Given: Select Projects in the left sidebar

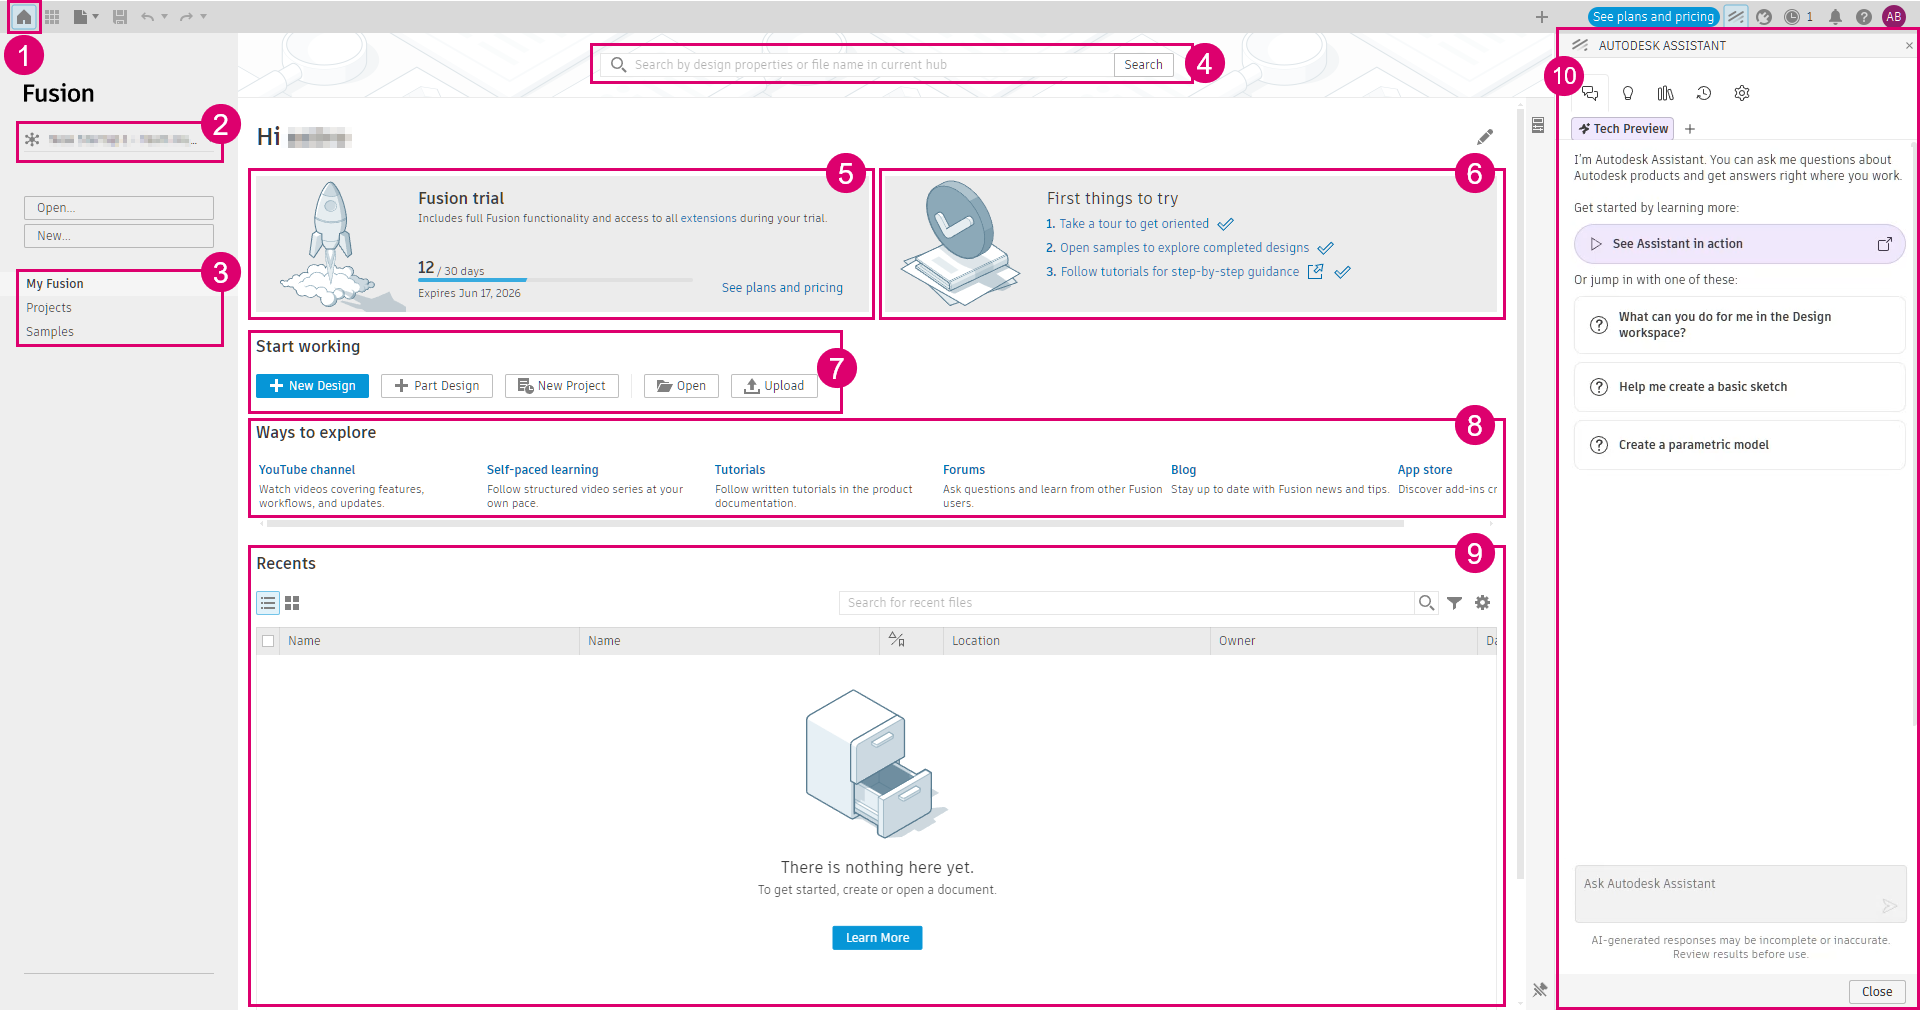Looking at the screenshot, I should pos(49,308).
